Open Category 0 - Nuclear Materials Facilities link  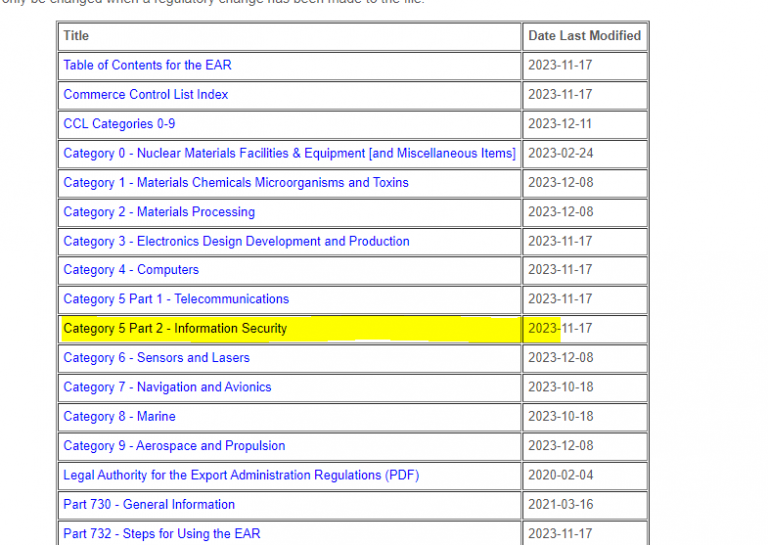click(x=289, y=153)
